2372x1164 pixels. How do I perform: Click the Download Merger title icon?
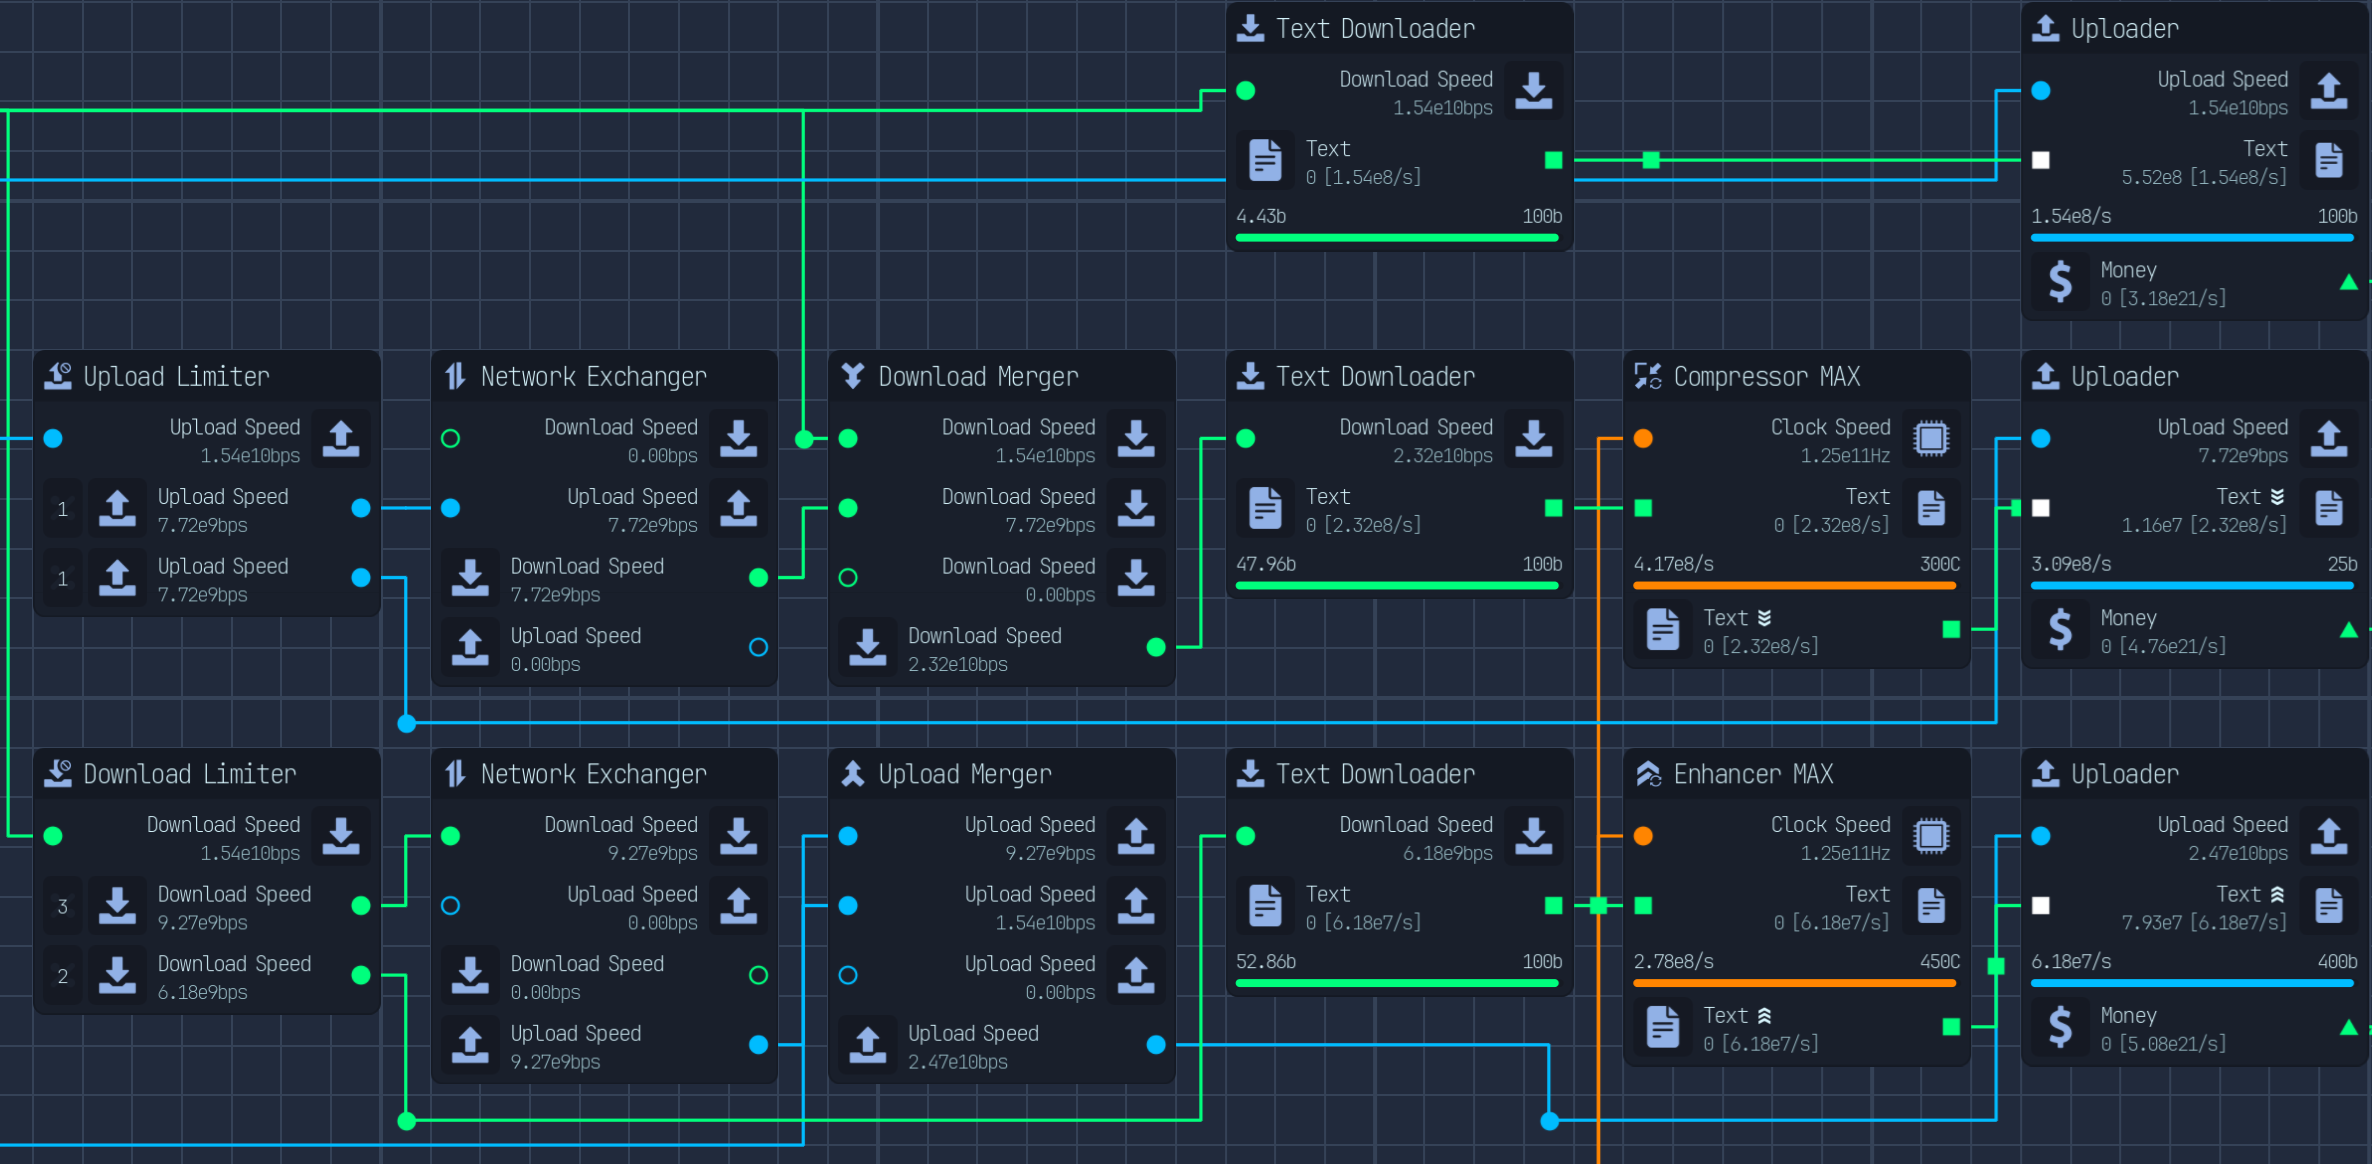(853, 376)
